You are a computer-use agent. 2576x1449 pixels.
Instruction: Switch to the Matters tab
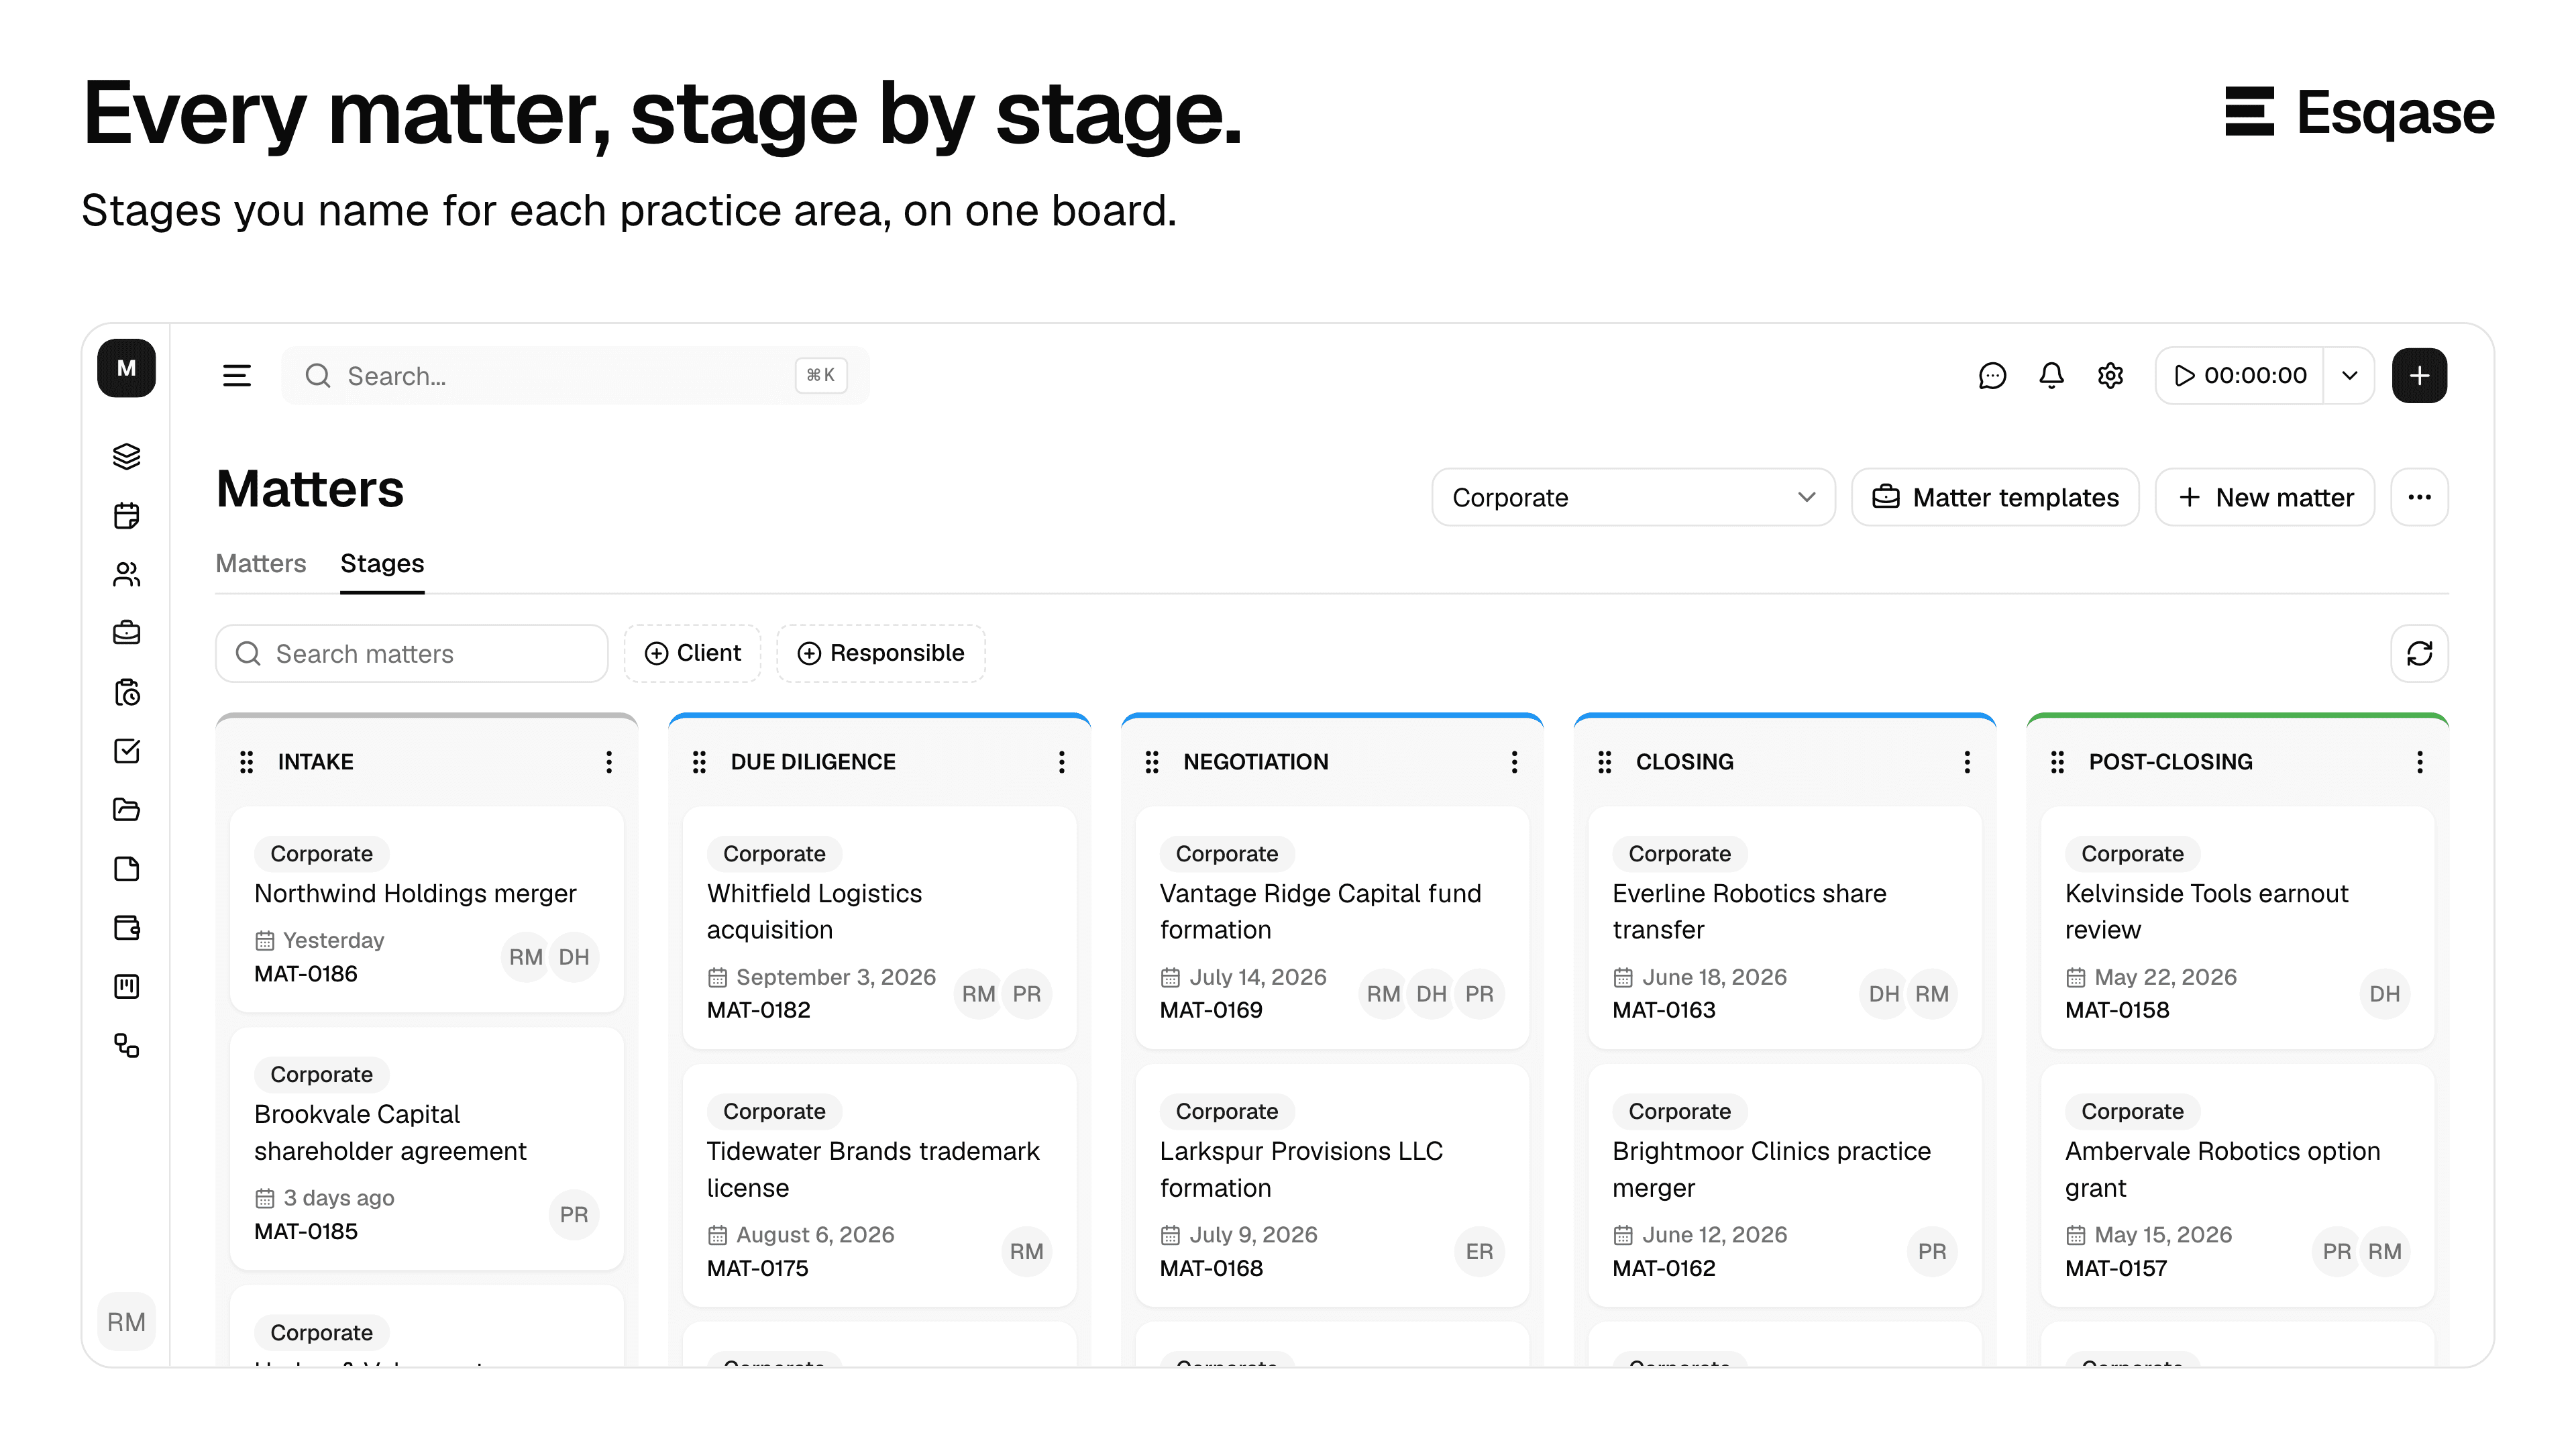[261, 564]
